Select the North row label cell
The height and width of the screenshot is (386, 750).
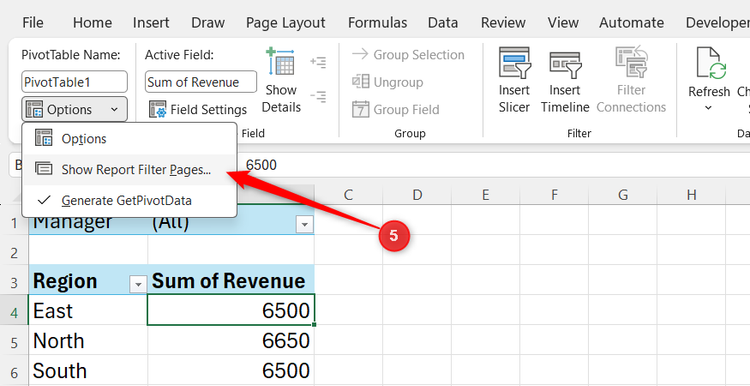[88, 341]
